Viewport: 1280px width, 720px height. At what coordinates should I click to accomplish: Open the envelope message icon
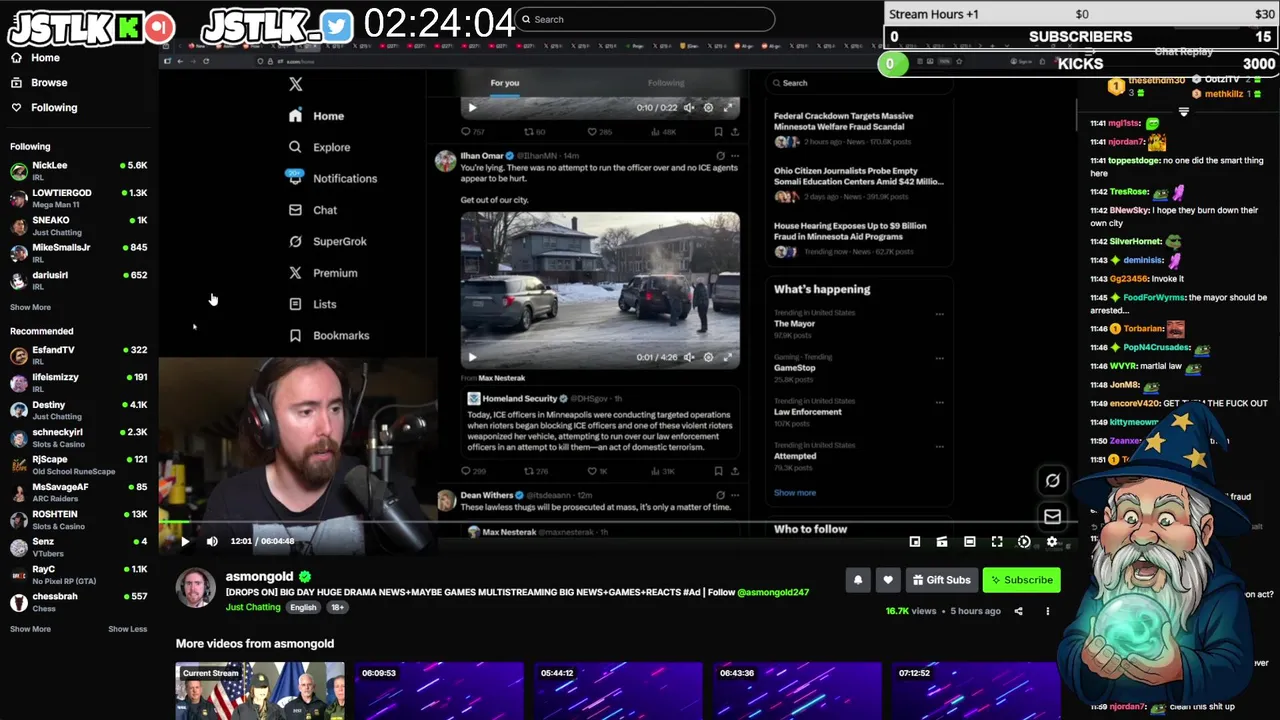point(1052,516)
